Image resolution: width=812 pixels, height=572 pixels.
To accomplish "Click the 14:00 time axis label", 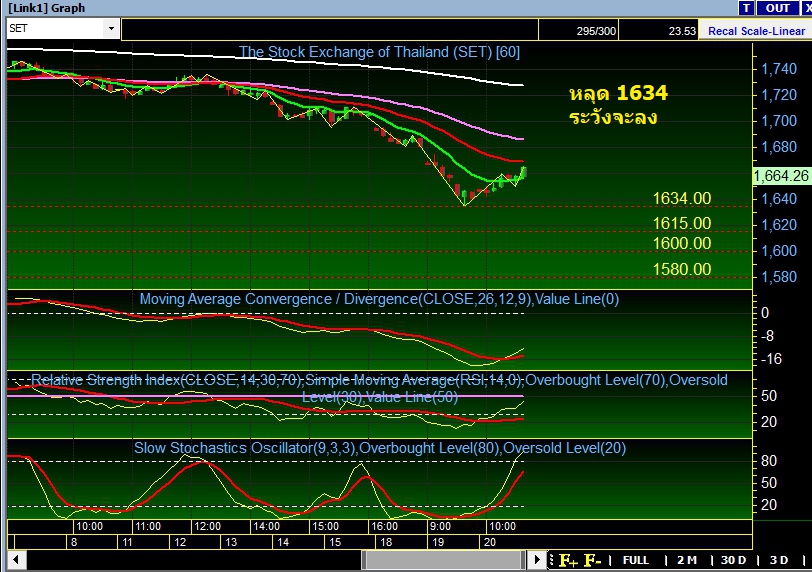I will pos(266,526).
